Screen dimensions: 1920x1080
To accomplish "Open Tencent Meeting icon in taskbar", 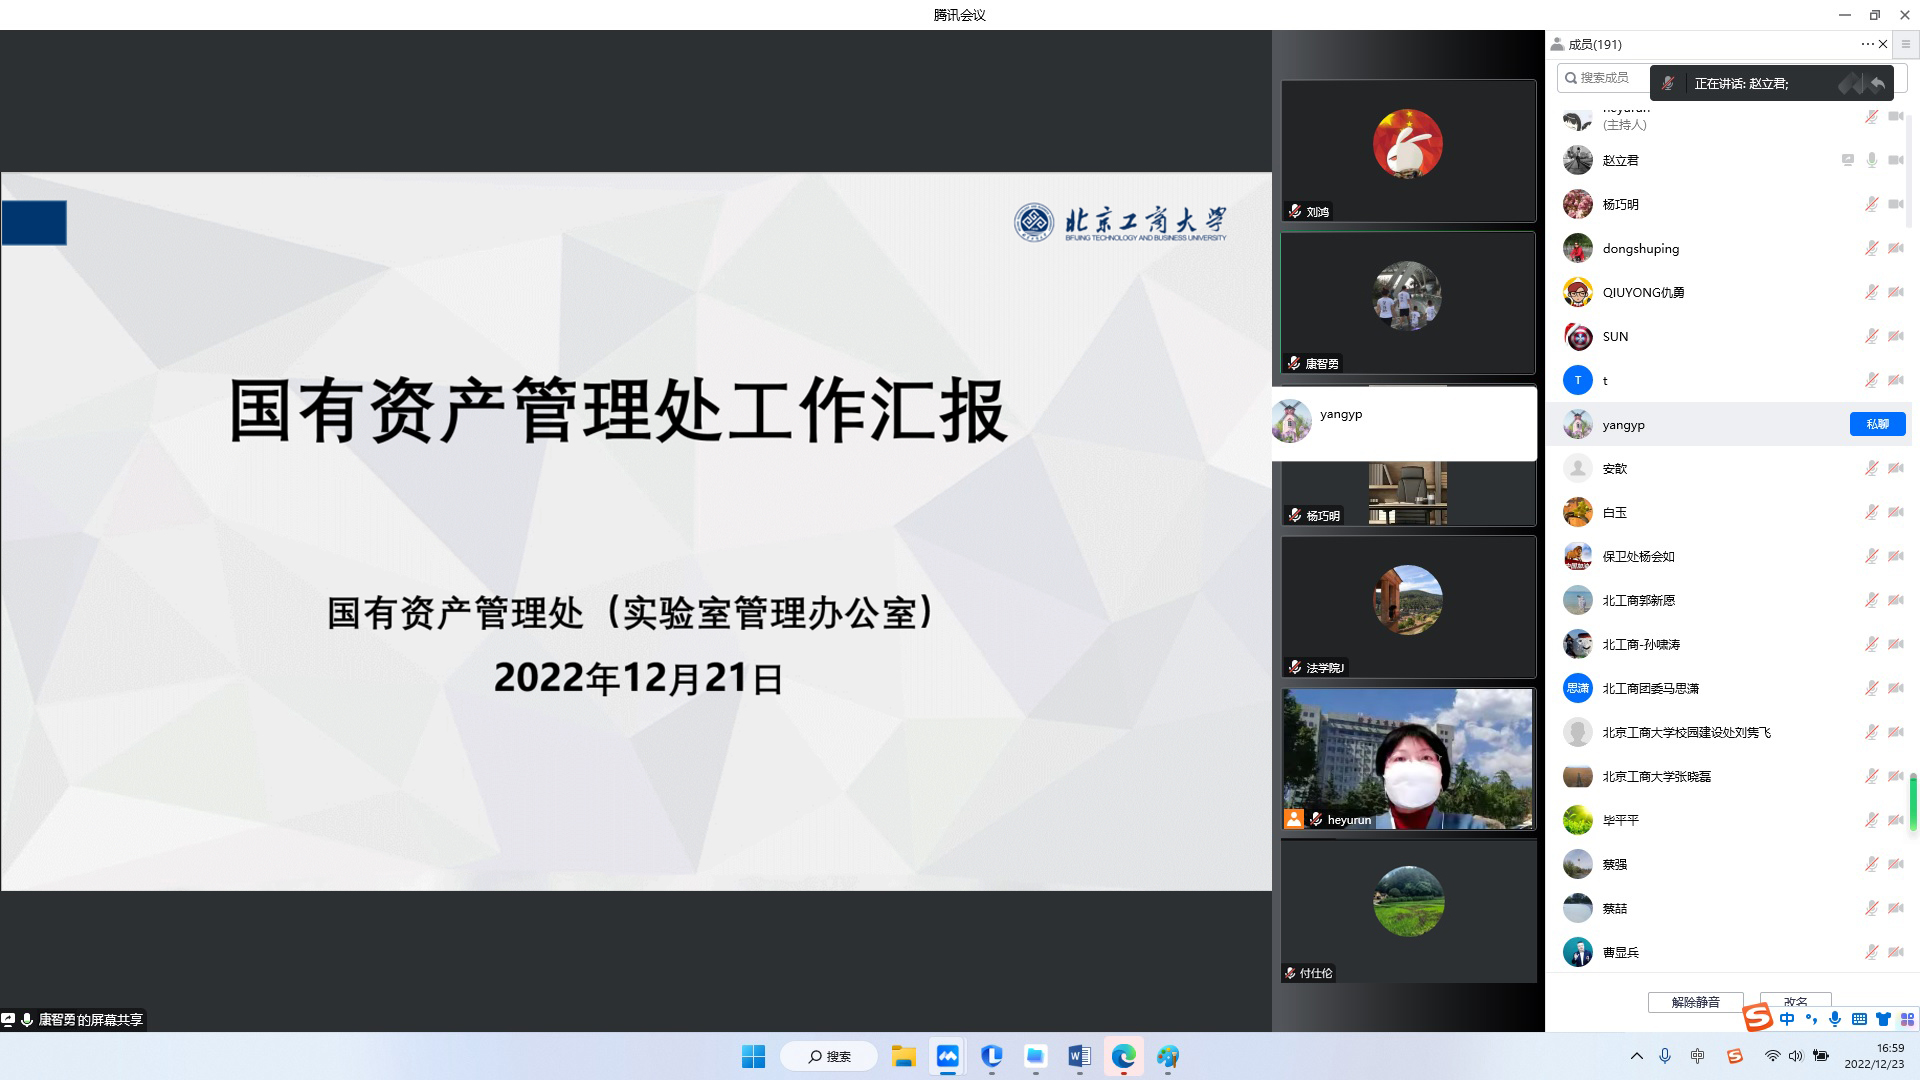I will click(947, 1056).
